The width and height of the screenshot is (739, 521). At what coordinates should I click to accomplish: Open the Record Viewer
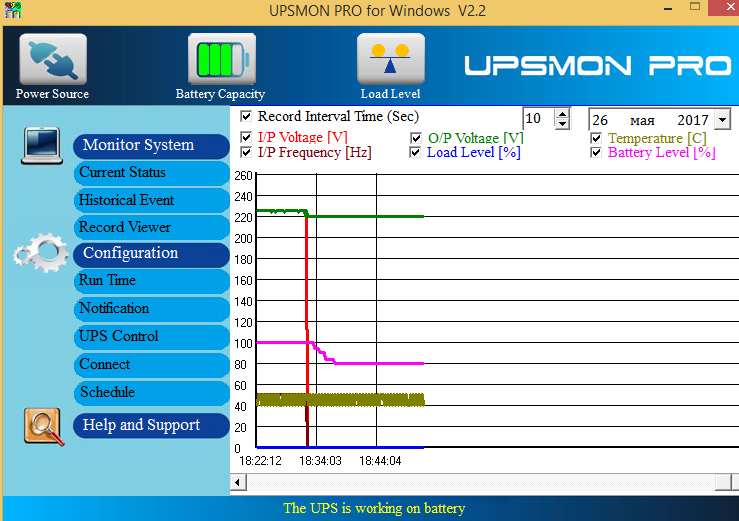tap(151, 228)
